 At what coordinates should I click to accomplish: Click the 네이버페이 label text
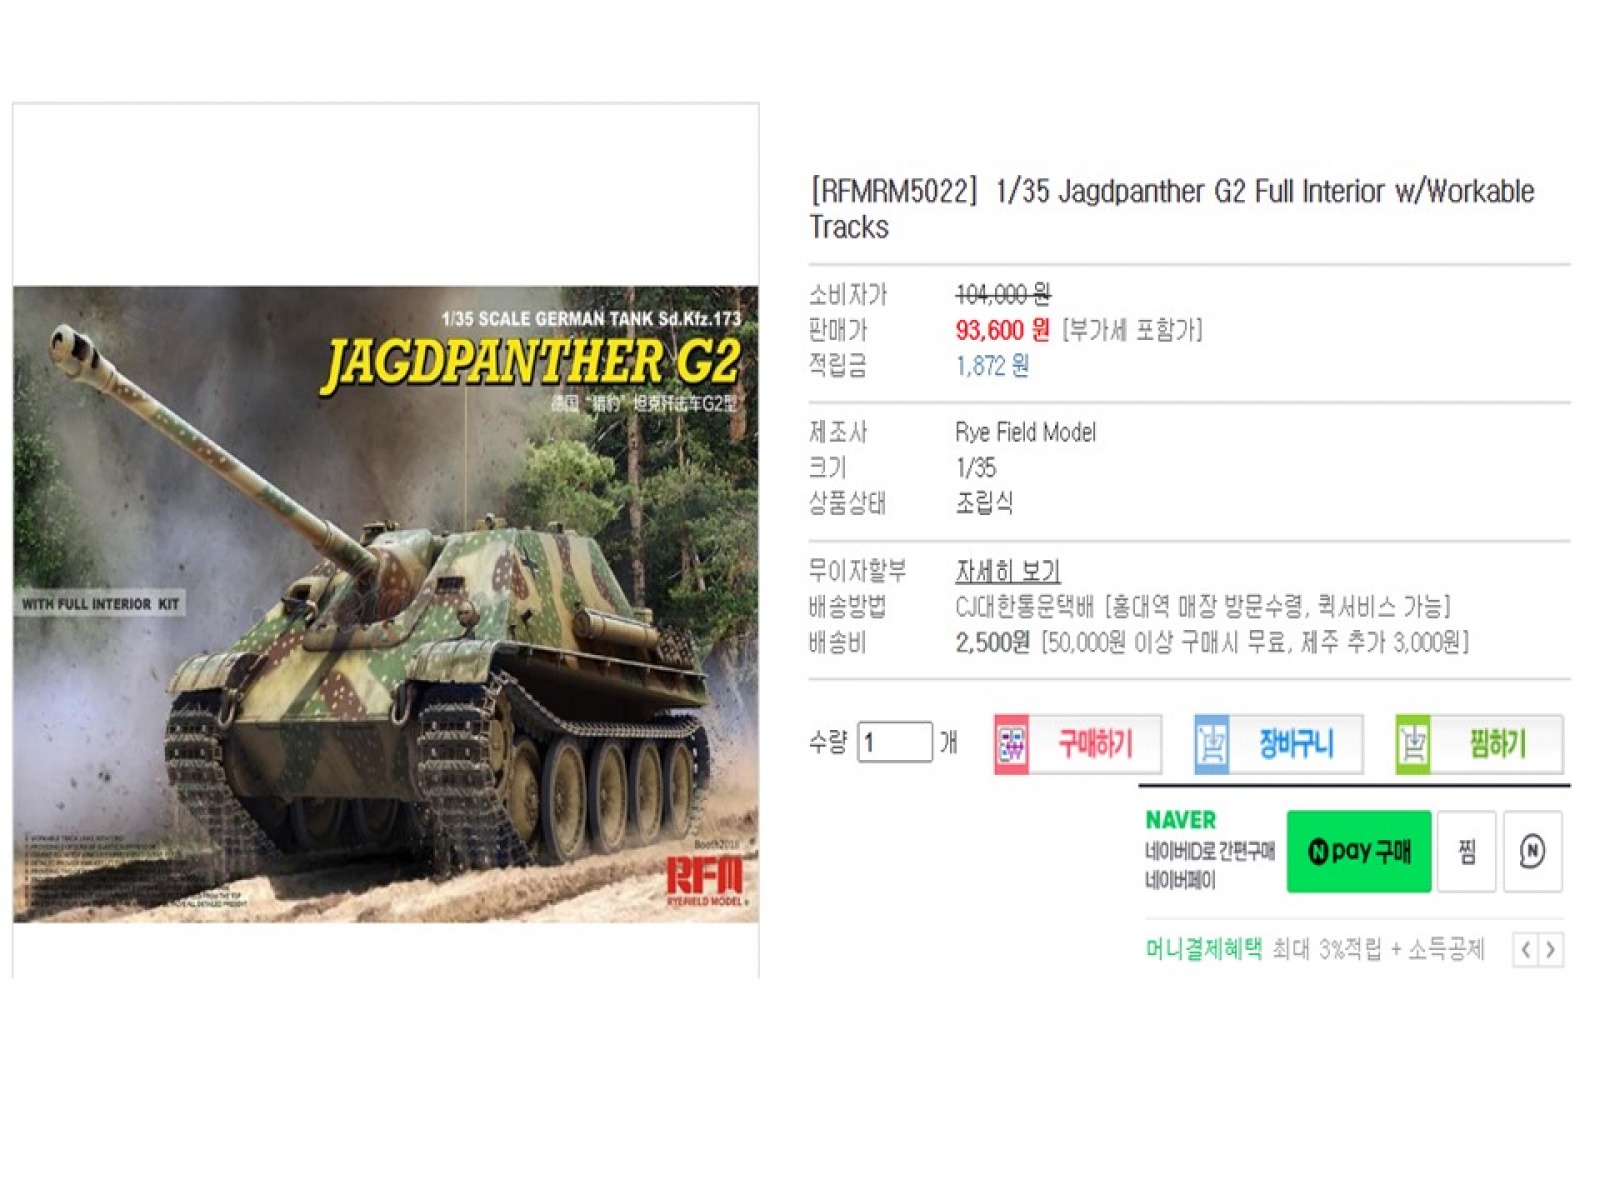[x=1181, y=881]
